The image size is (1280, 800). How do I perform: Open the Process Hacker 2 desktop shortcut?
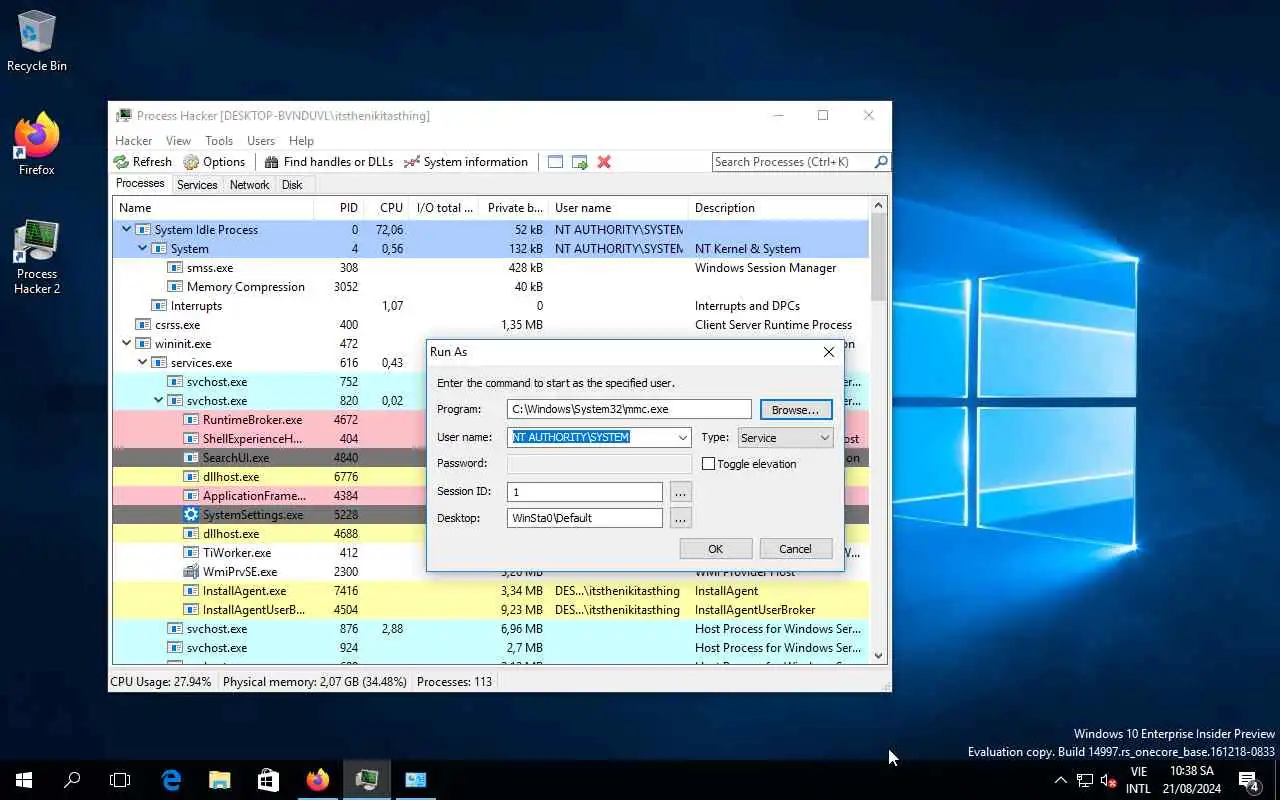[37, 257]
